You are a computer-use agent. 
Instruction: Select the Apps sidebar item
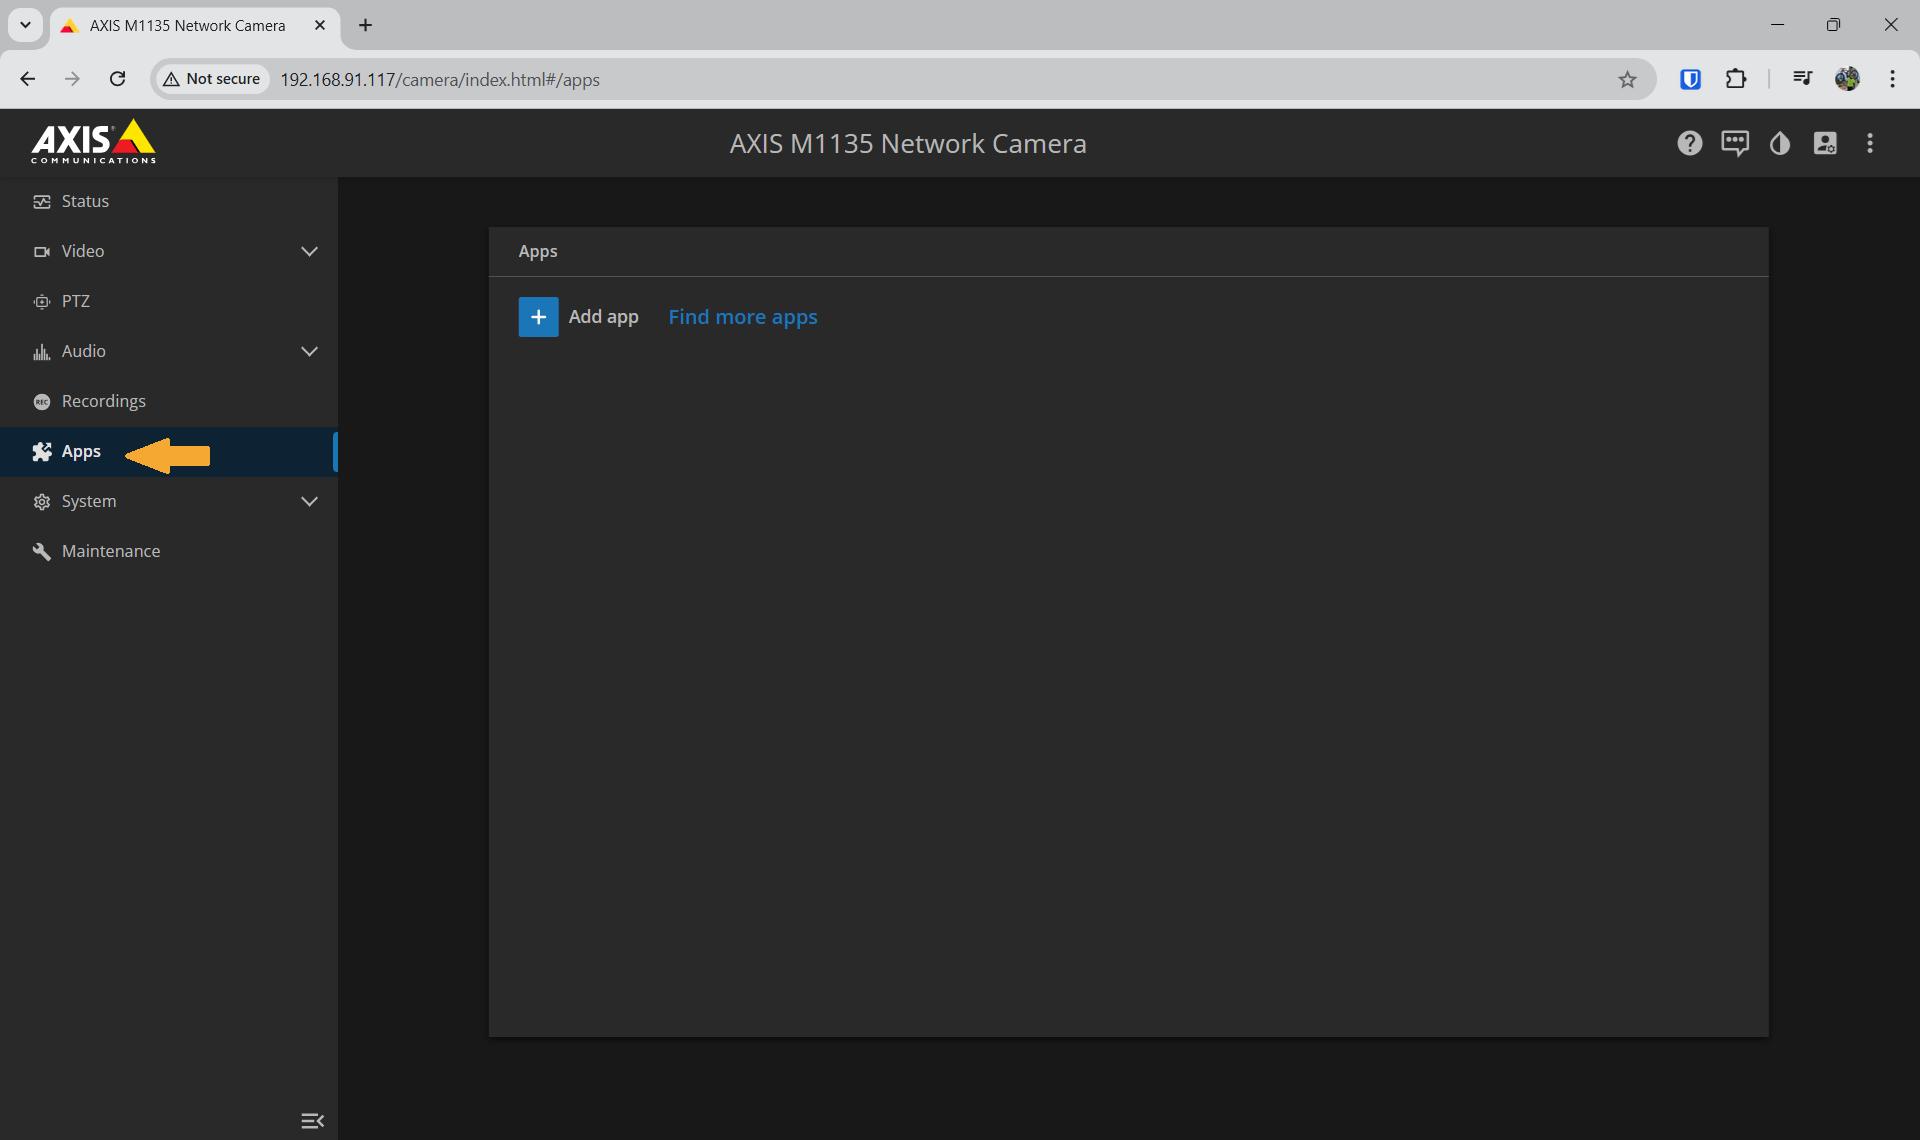pyautogui.click(x=169, y=452)
